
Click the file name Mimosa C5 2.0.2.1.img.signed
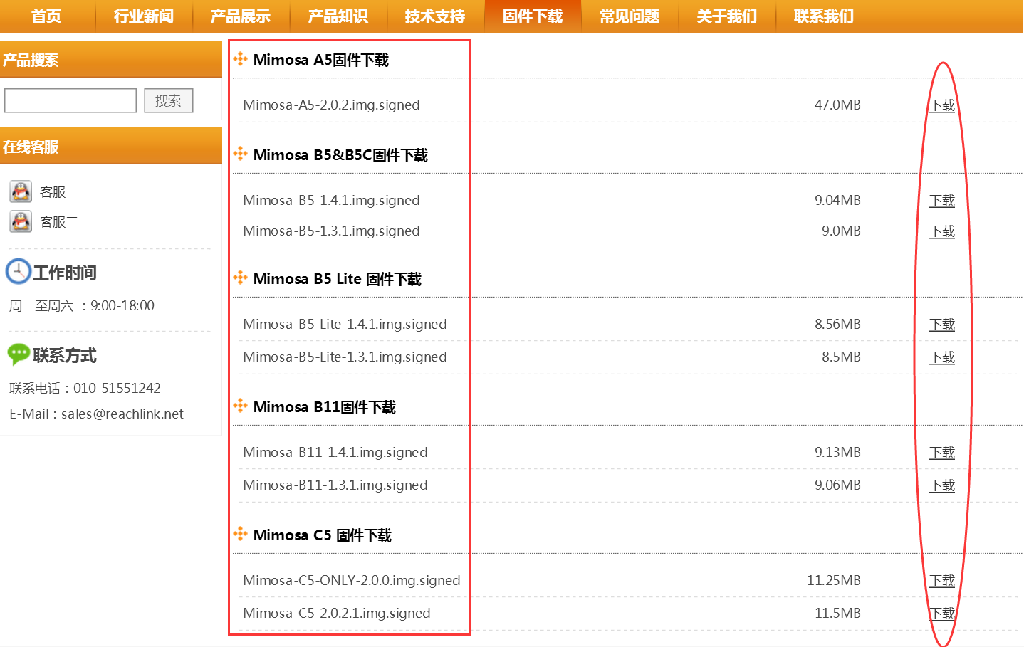[x=336, y=613]
